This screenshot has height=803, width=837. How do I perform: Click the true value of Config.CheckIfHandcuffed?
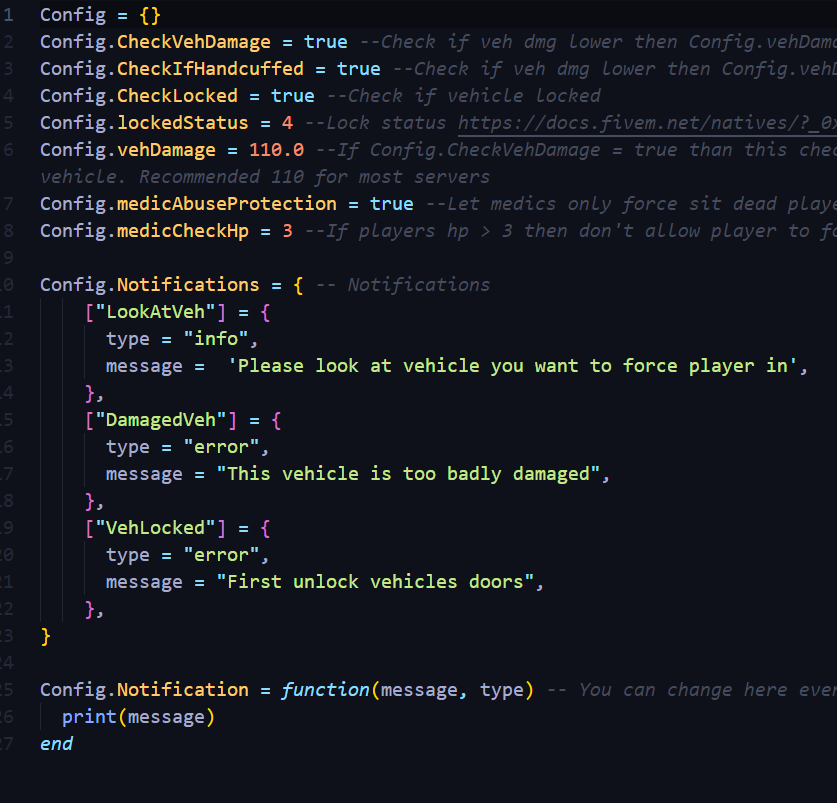[358, 69]
